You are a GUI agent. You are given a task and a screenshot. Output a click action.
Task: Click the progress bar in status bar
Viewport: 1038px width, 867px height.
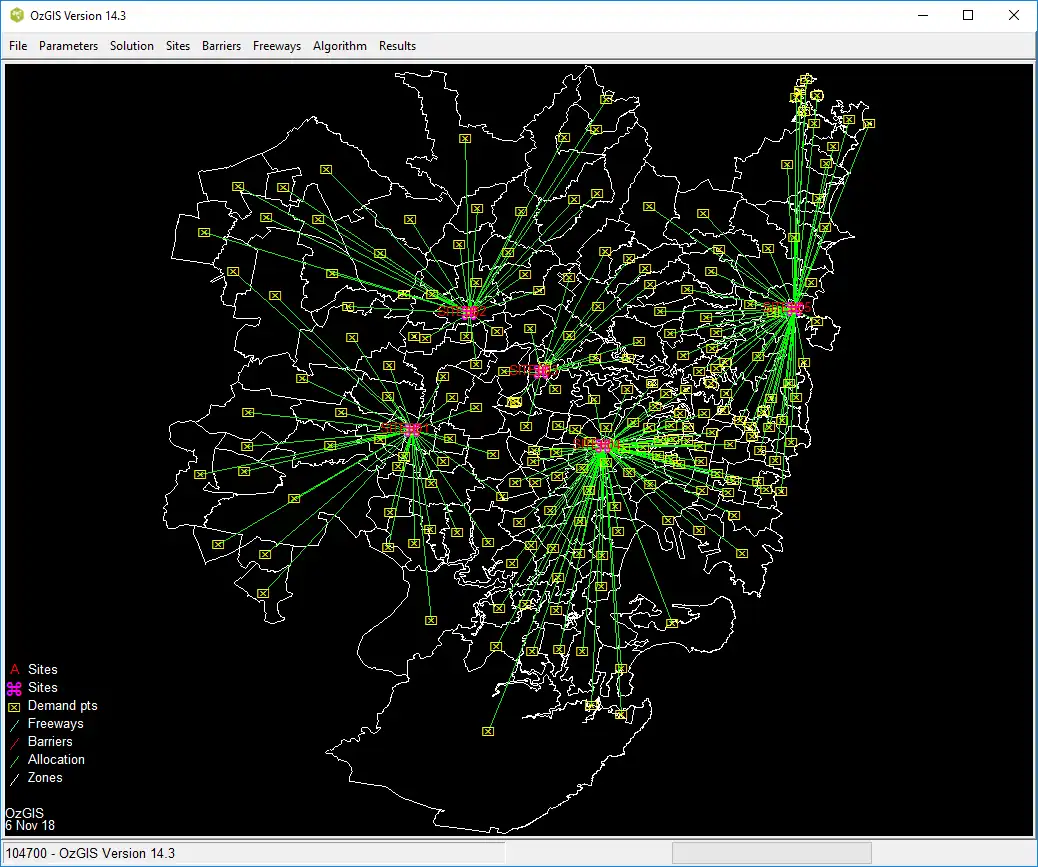click(x=771, y=853)
